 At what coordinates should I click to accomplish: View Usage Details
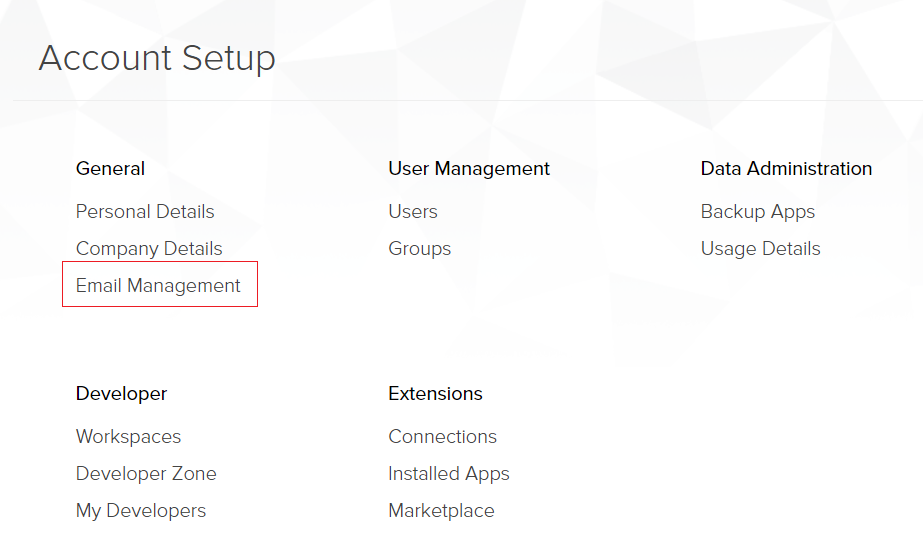pos(761,249)
